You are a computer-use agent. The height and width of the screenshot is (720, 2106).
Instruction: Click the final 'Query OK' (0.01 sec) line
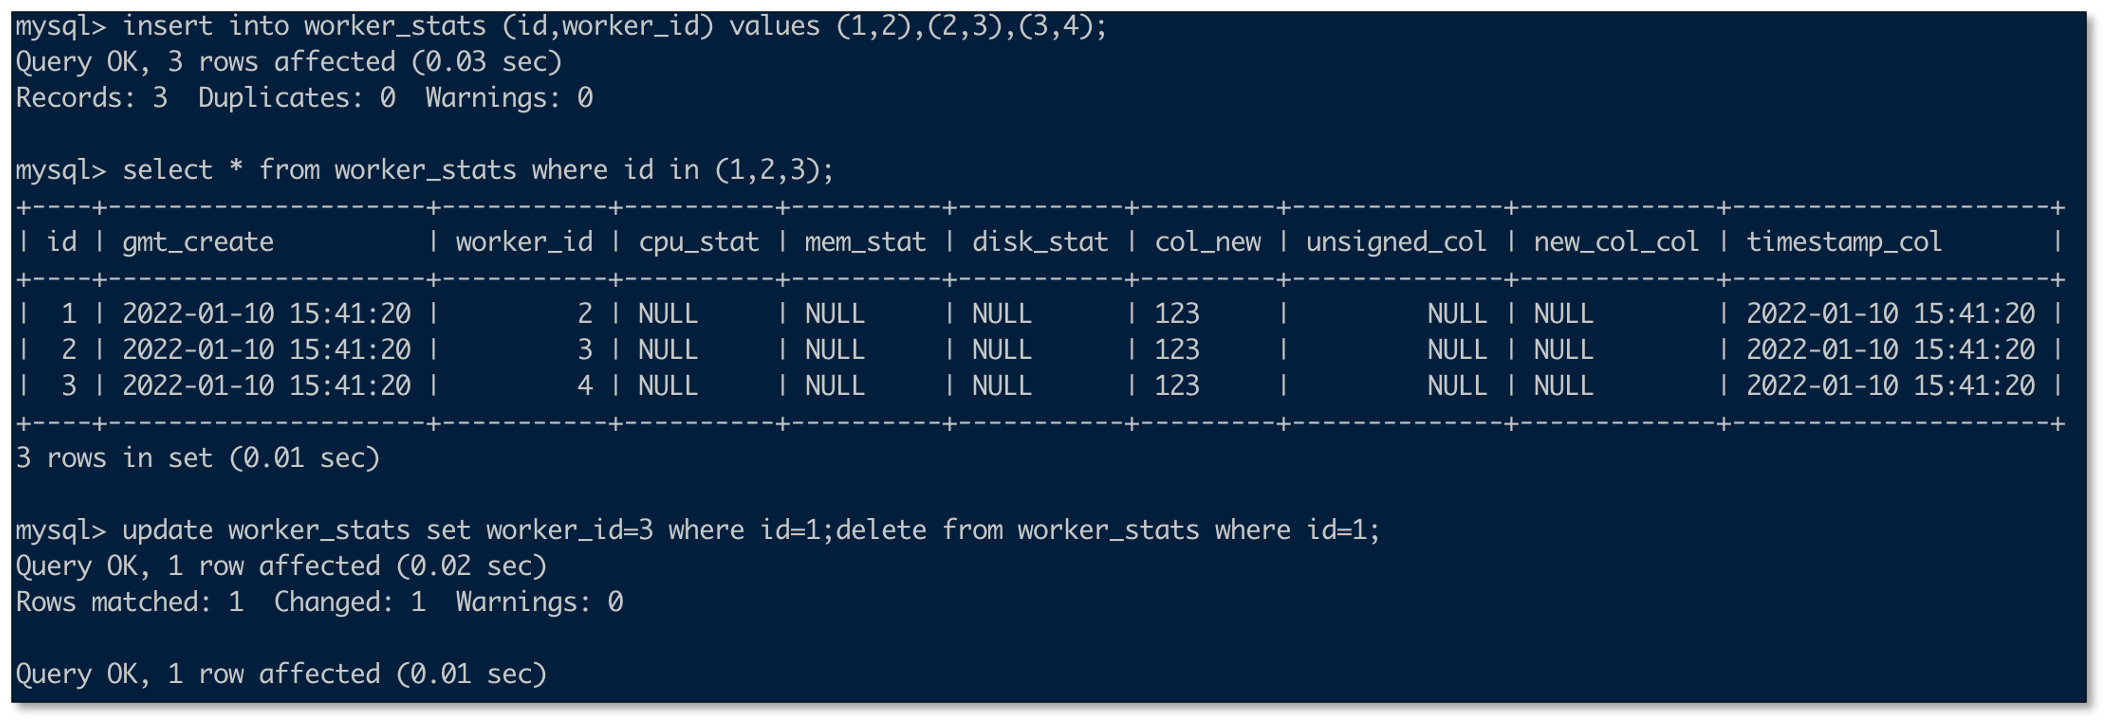pyautogui.click(x=281, y=674)
